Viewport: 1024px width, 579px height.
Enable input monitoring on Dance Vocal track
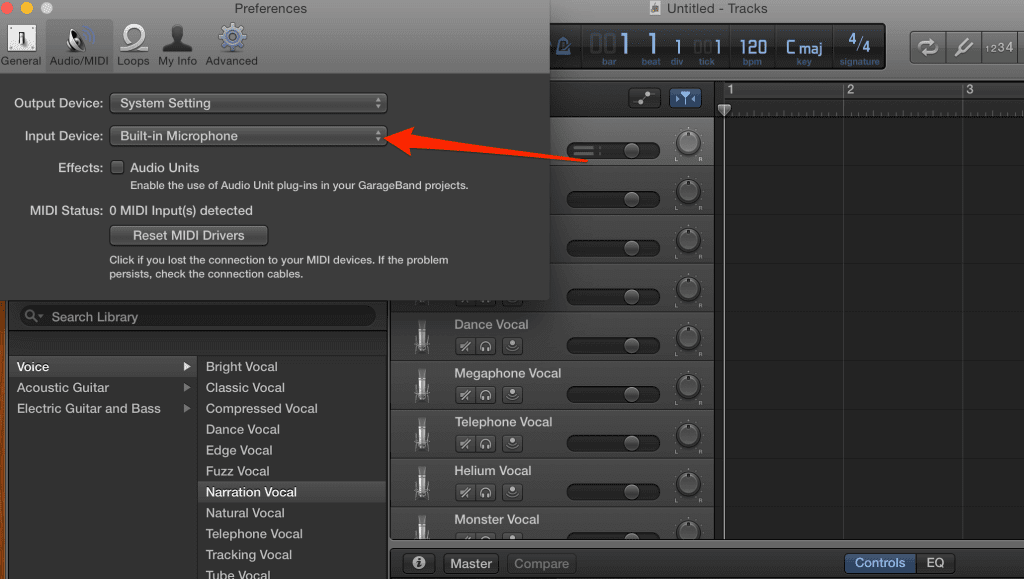tap(513, 346)
